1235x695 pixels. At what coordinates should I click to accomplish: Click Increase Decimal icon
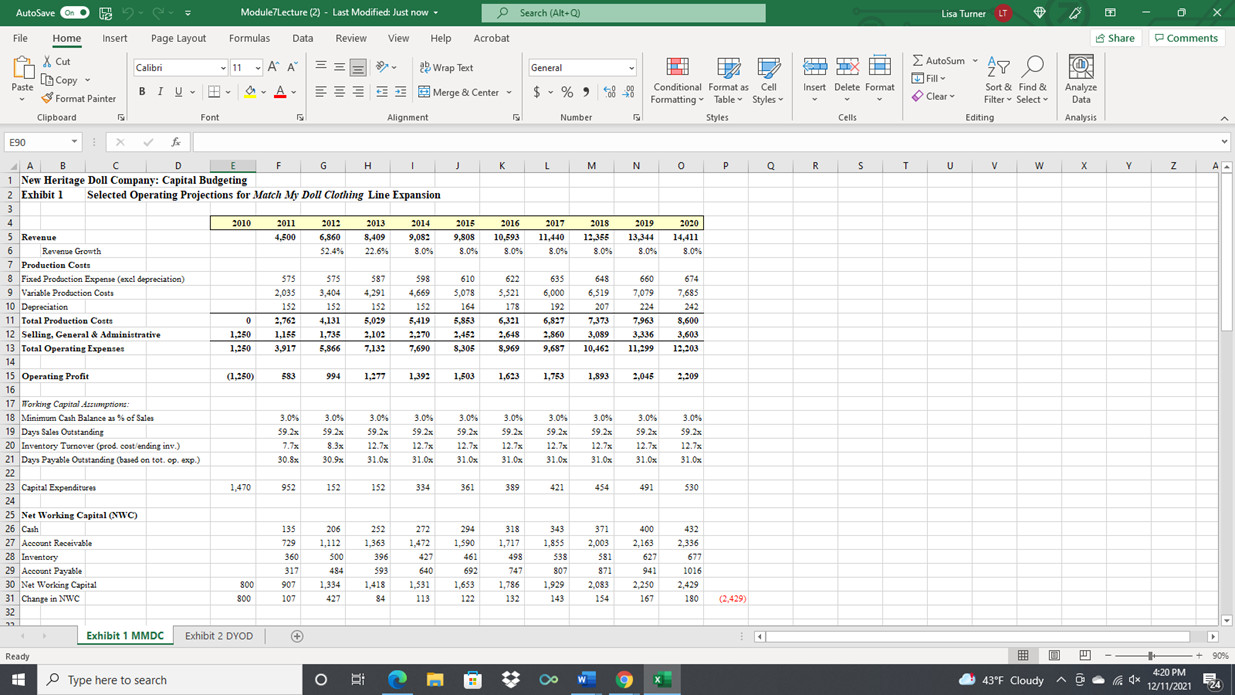(x=610, y=92)
